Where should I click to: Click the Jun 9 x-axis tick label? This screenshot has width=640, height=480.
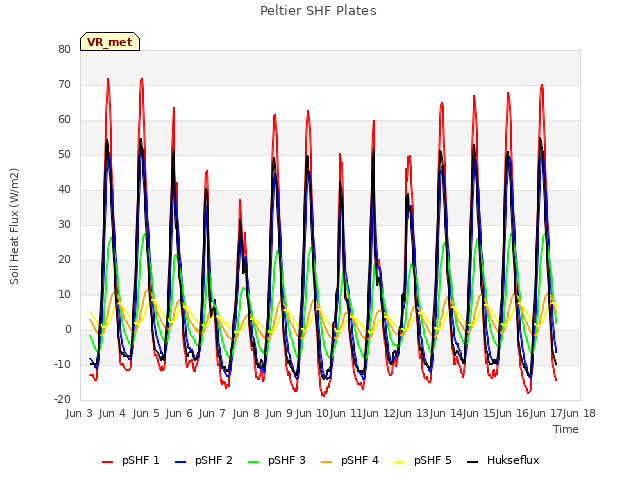[279, 413]
